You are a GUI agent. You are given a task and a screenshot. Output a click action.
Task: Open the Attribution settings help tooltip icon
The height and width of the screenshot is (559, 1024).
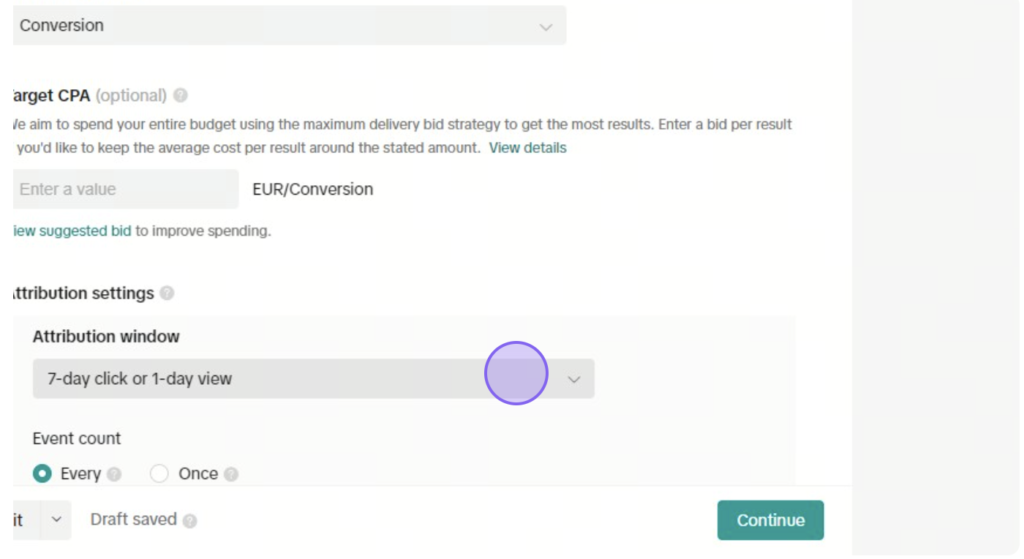167,293
